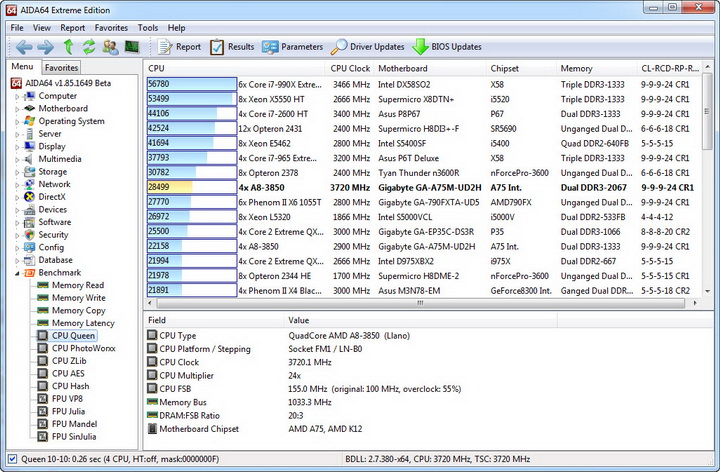Check for BIOS Updates

pyautogui.click(x=447, y=47)
